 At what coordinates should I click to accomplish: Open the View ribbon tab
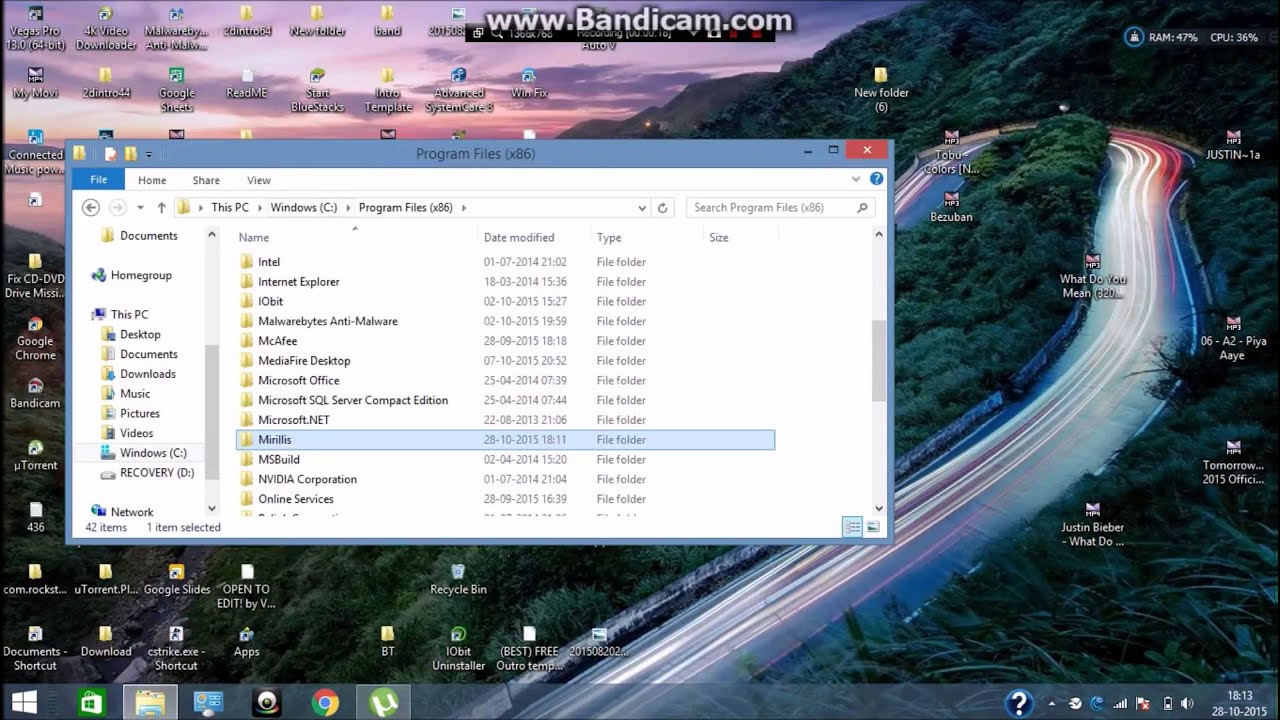(259, 180)
